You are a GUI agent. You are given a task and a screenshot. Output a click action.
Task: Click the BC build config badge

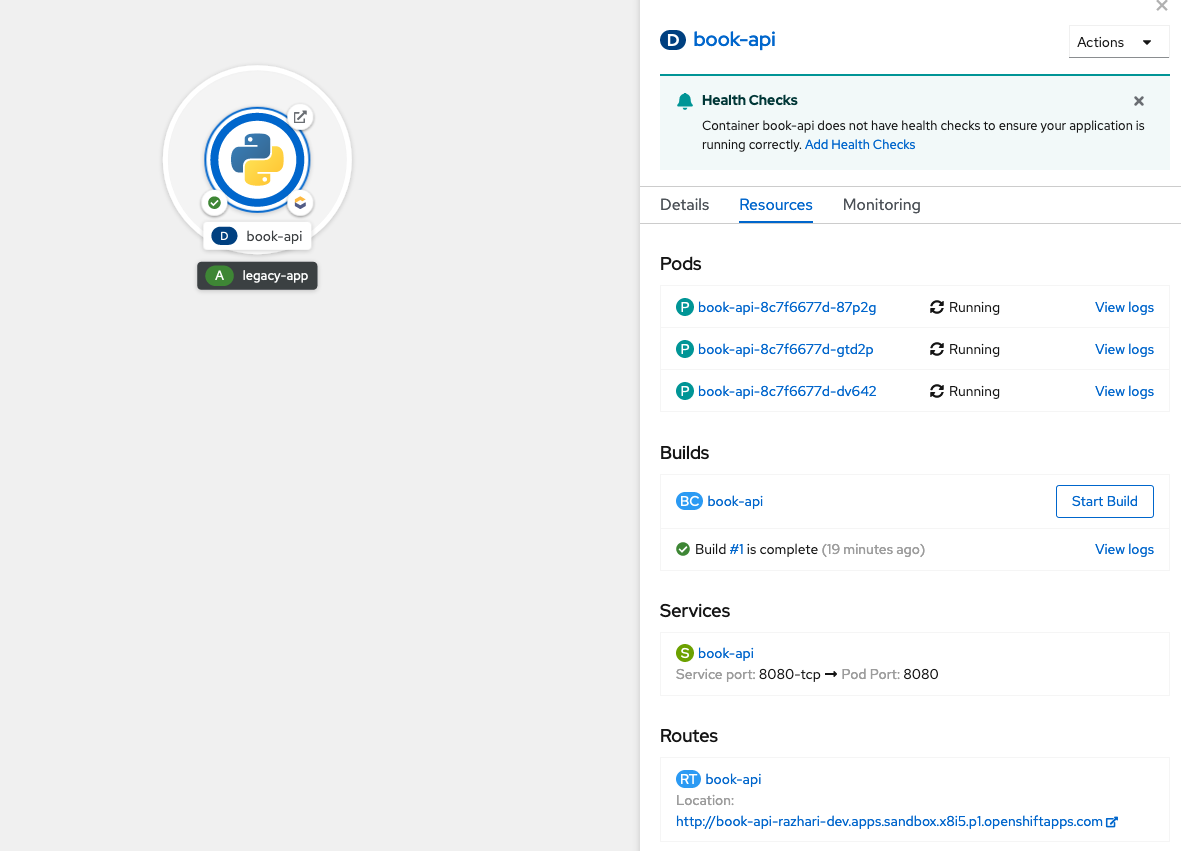[x=689, y=501]
